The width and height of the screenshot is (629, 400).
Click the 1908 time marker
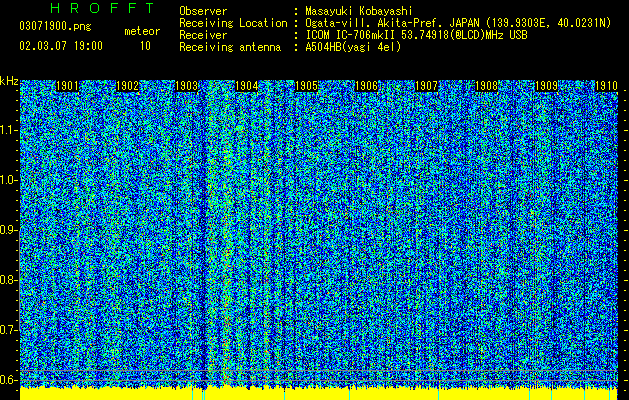487,86
